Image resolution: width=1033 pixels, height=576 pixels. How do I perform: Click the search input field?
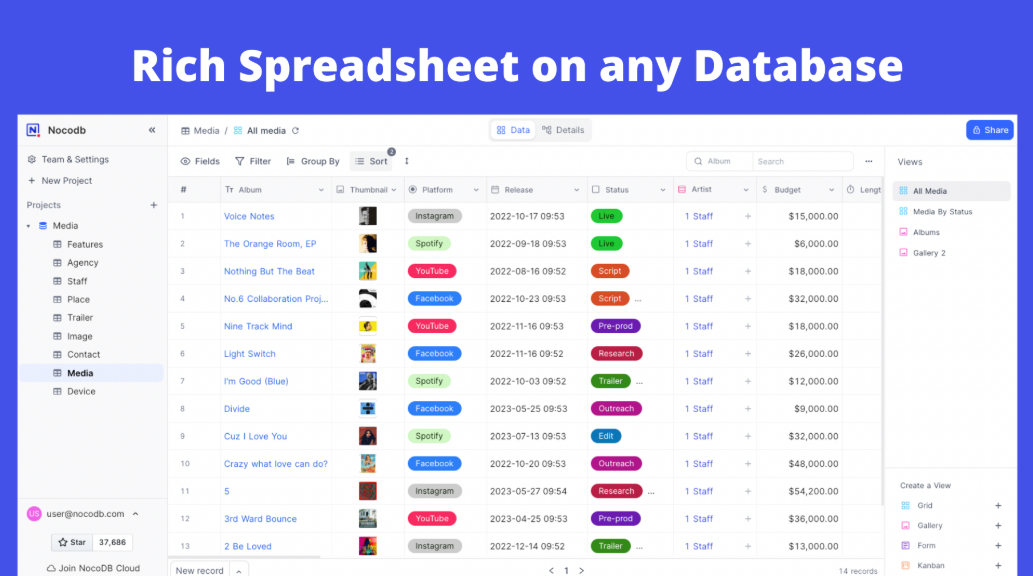[802, 161]
